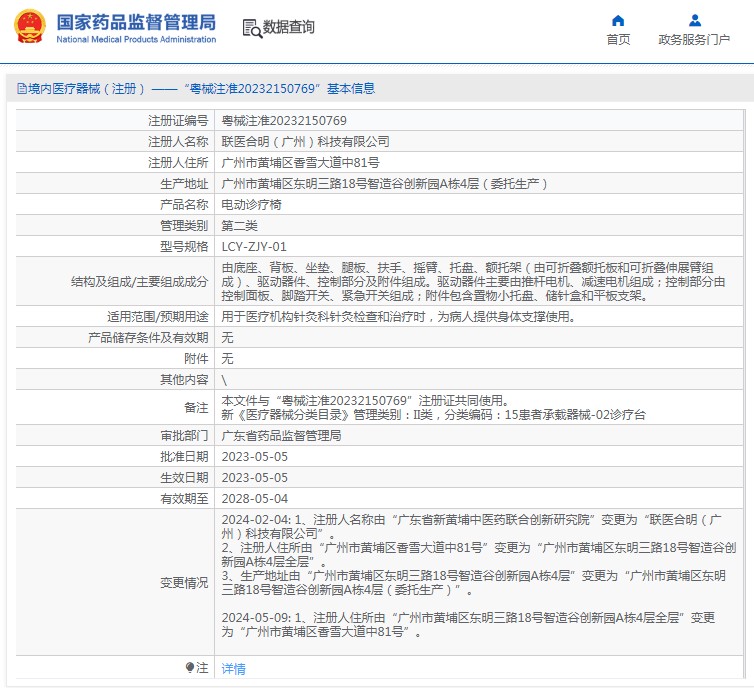The height and width of the screenshot is (688, 754).
Task: Click the 首页 house icon
Action: 618,20
